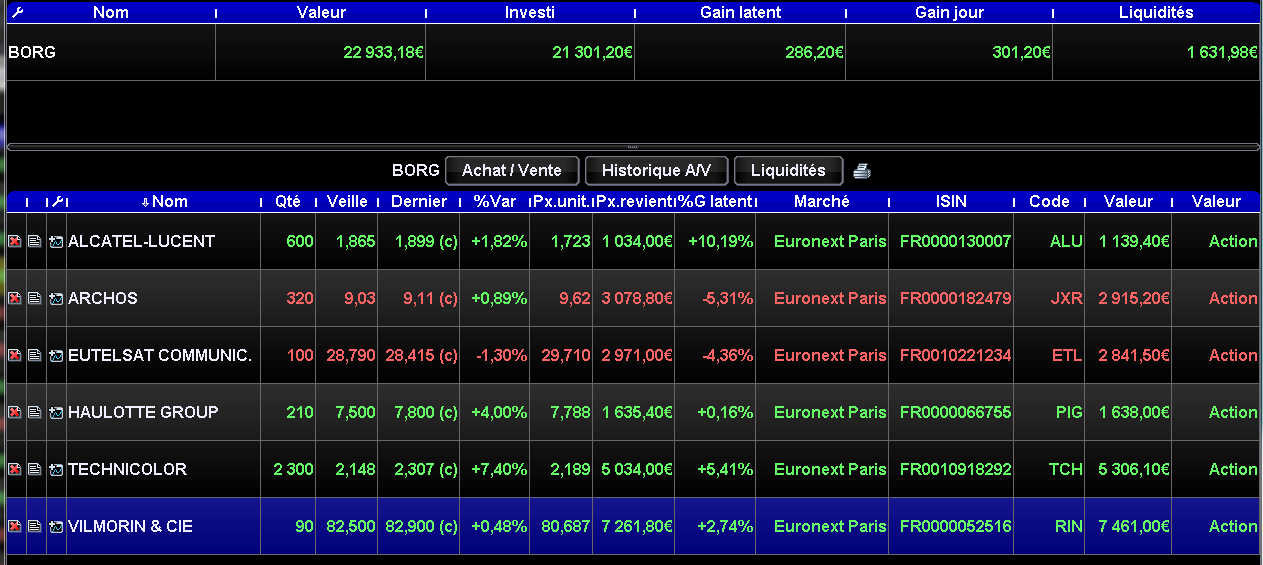Click ticker code ETL
1263x565 pixels.
pyautogui.click(x=1066, y=356)
